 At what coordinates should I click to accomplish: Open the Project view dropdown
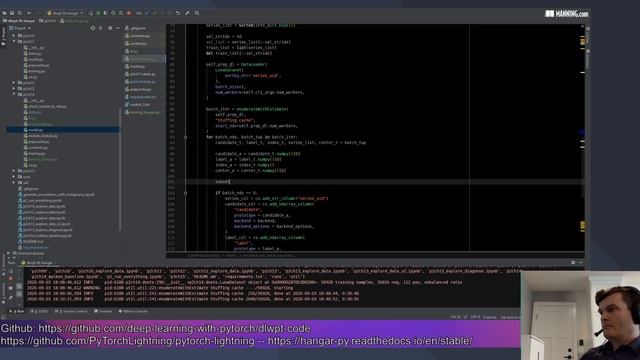20,28
